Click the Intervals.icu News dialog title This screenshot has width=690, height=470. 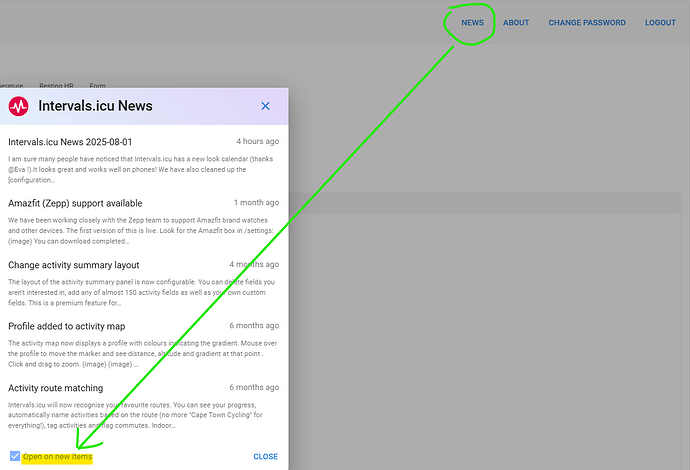(x=95, y=106)
